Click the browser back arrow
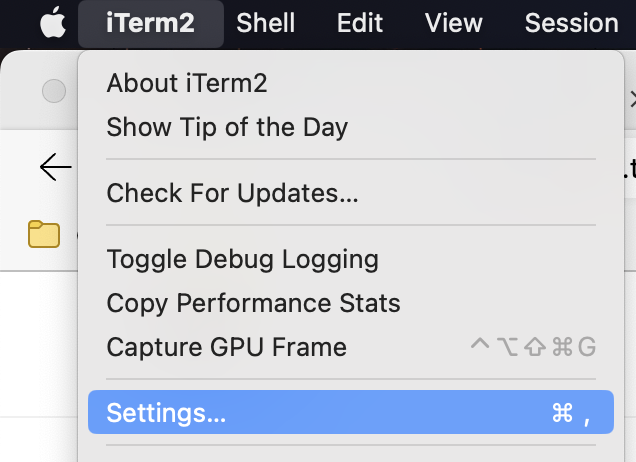636x462 pixels. (x=55, y=167)
